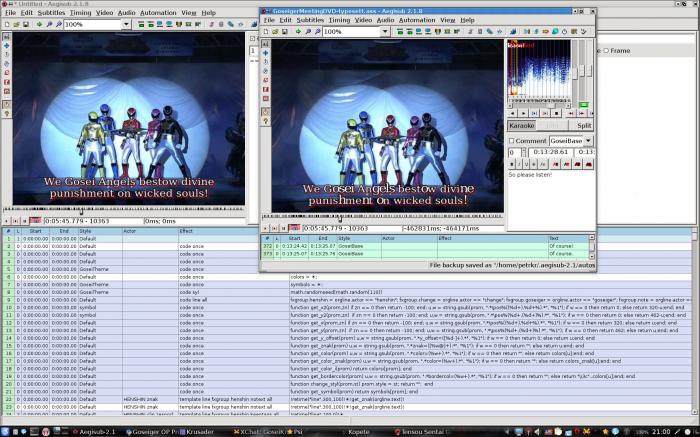This screenshot has height=437, width=700.
Task: Click video play button under front window video
Action: [266, 228]
